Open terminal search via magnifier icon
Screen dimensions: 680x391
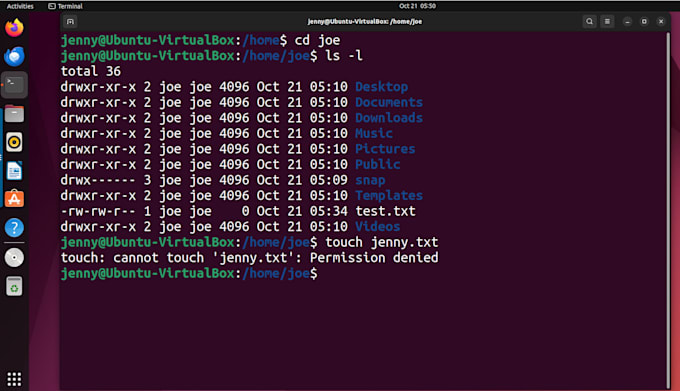coord(589,21)
